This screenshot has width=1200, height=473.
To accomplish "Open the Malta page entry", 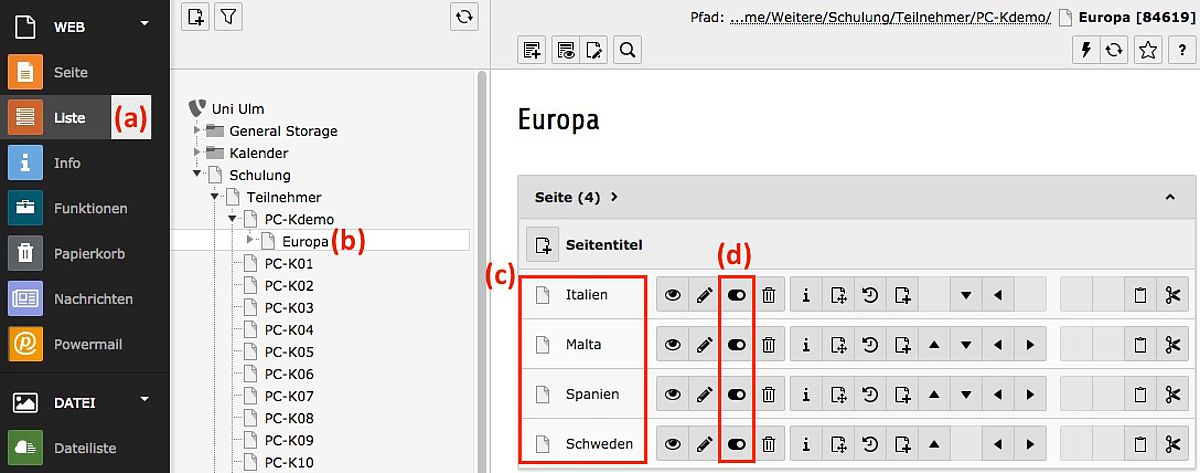I will (x=583, y=344).
